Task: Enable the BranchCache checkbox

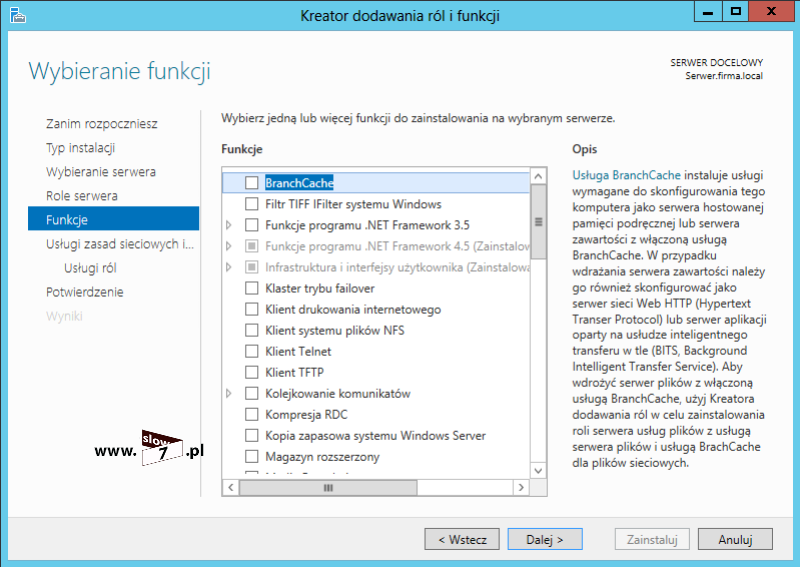Action: point(252,183)
